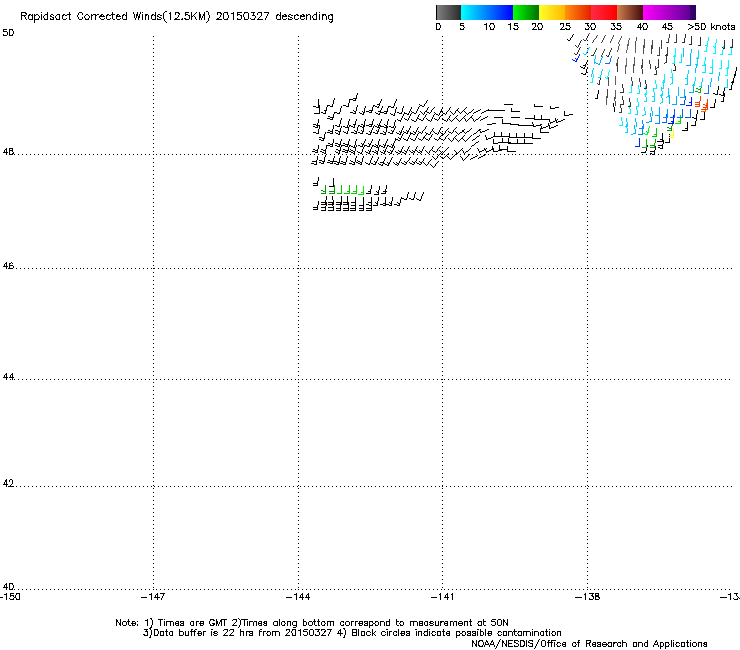Click the '25' legend scale label

click(x=565, y=27)
